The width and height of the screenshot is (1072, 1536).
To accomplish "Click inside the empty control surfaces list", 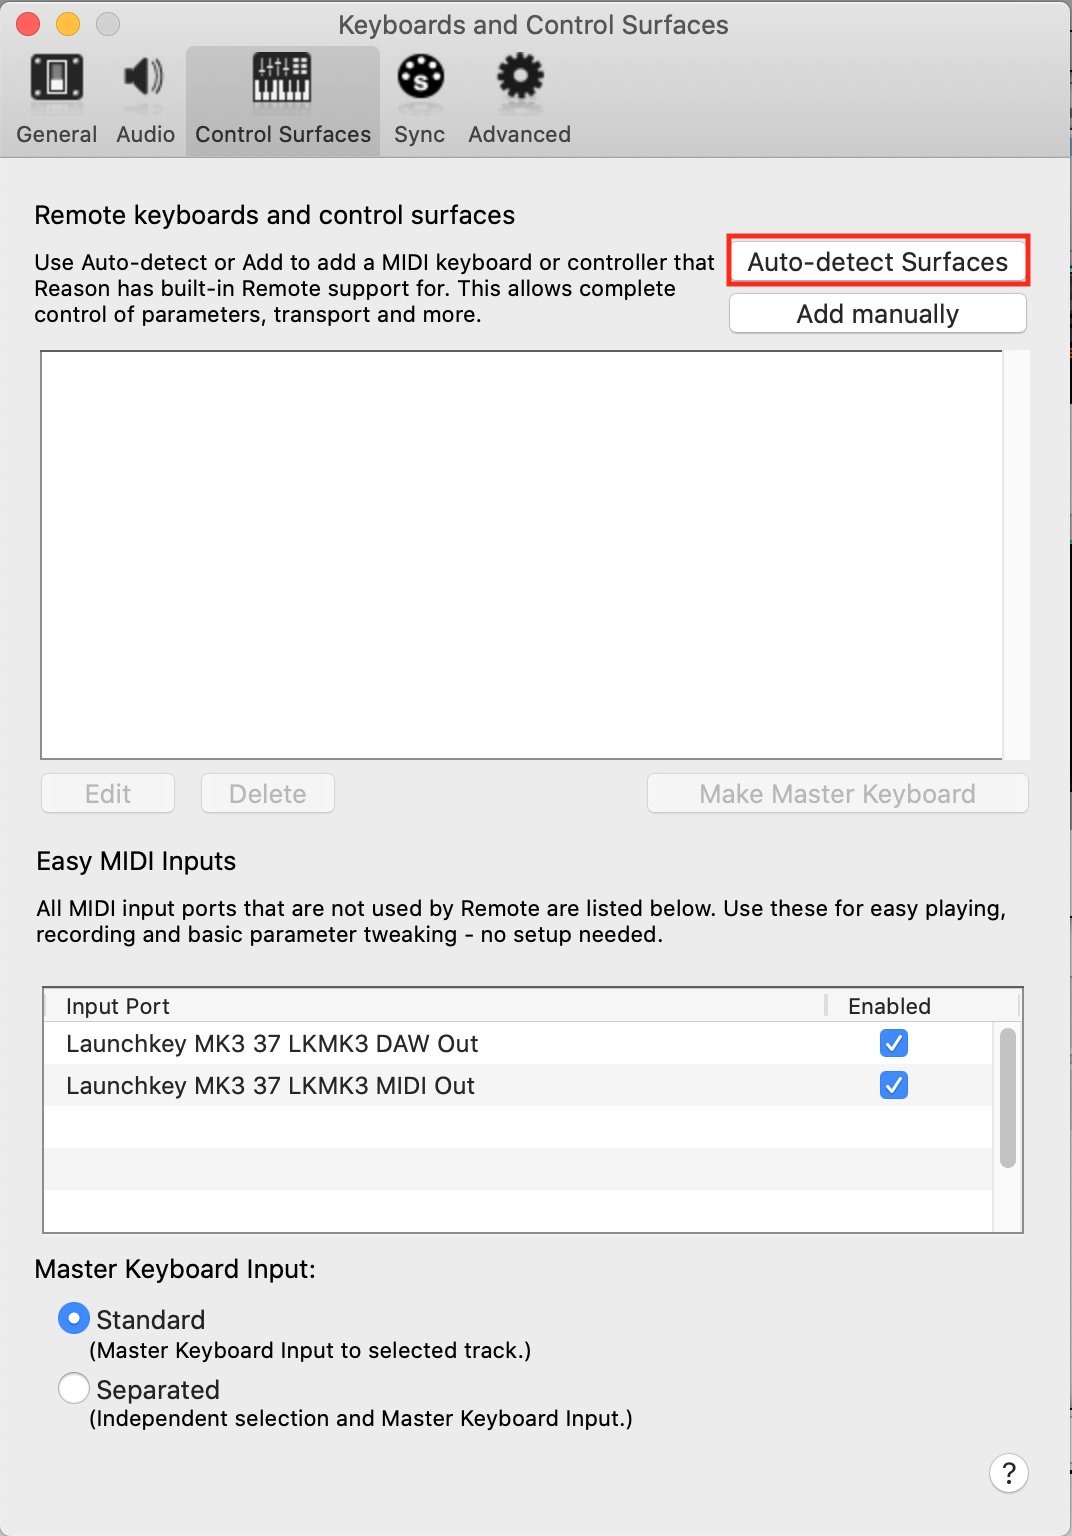I will 521,555.
